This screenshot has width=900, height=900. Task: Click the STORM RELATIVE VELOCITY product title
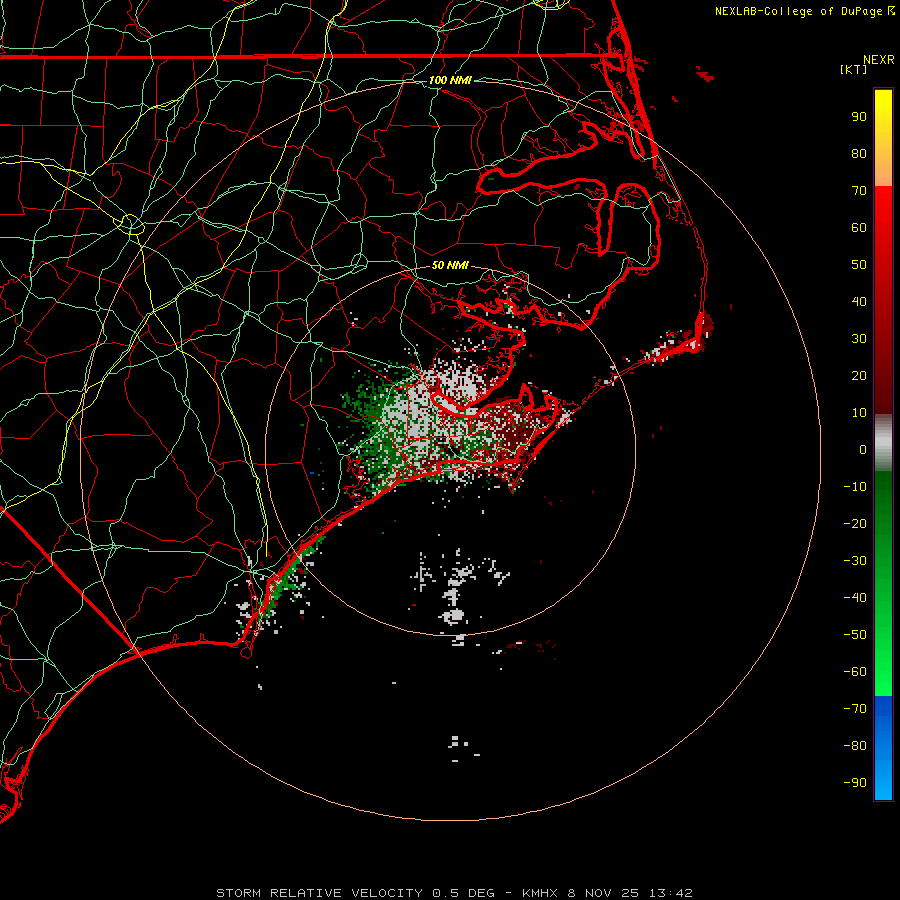tap(319, 893)
